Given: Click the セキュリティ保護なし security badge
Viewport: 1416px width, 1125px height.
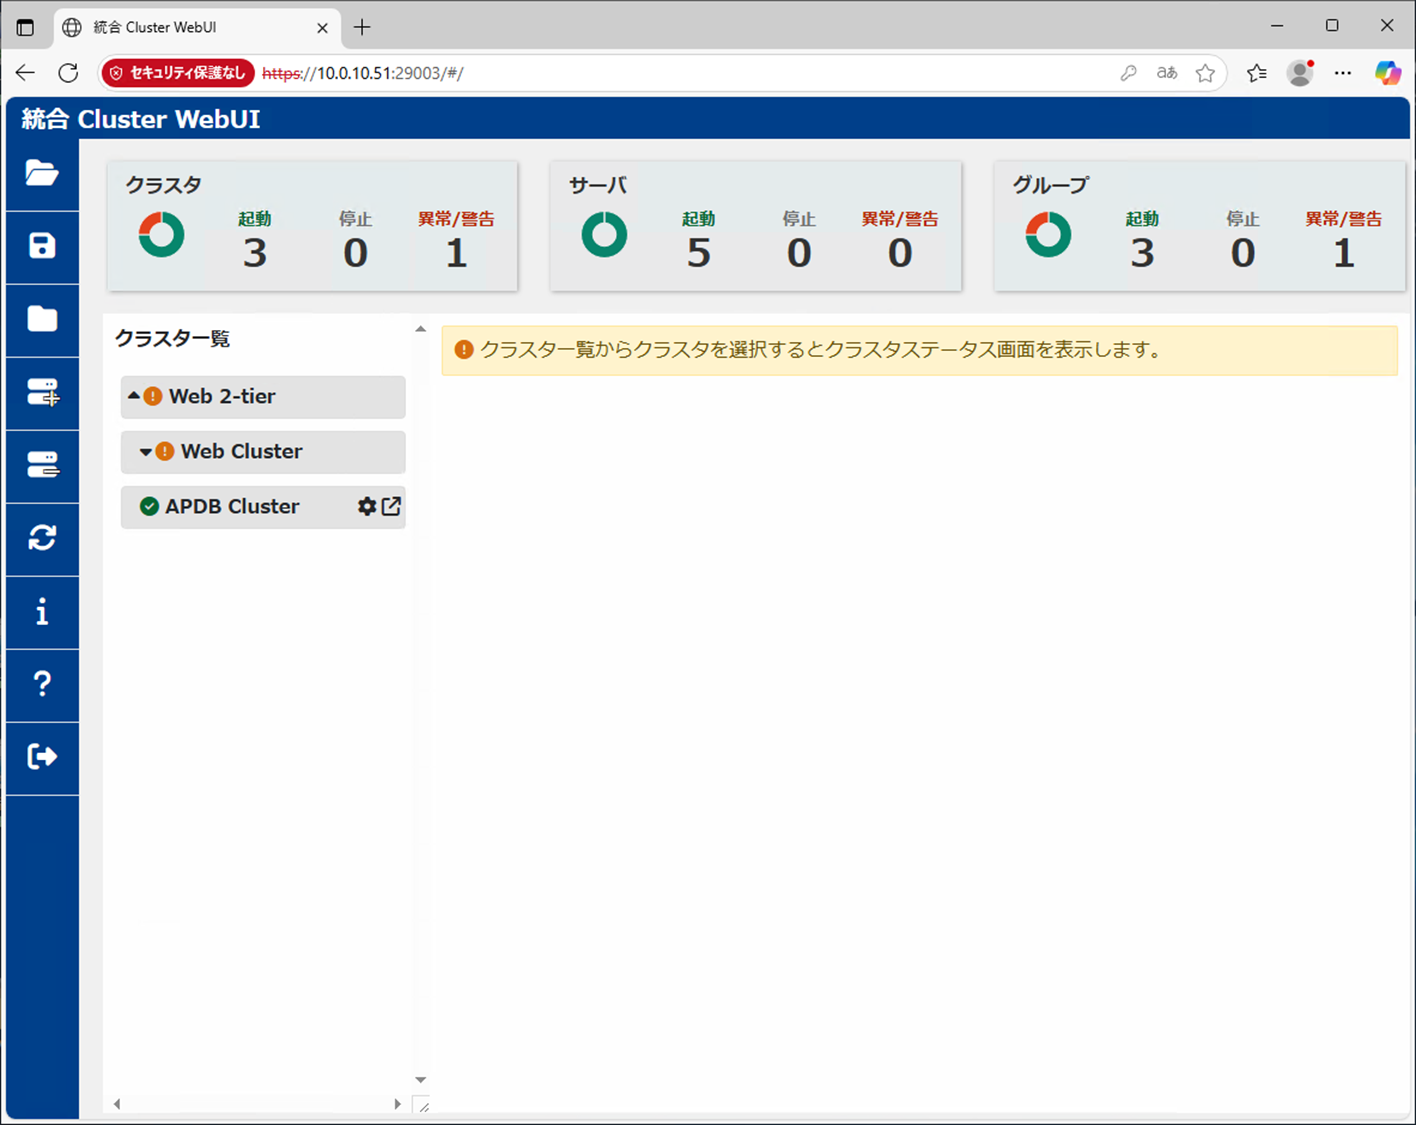Looking at the screenshot, I should coord(178,73).
